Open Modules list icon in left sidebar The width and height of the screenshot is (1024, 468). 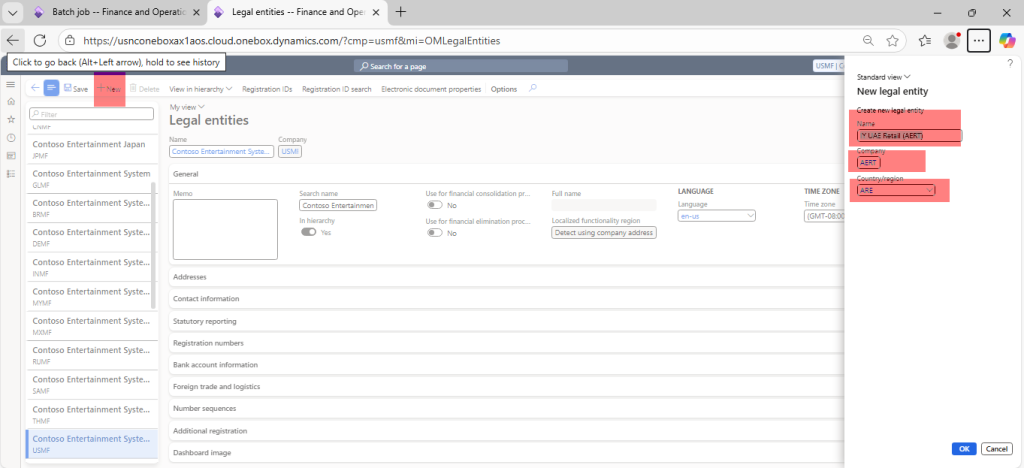click(11, 173)
